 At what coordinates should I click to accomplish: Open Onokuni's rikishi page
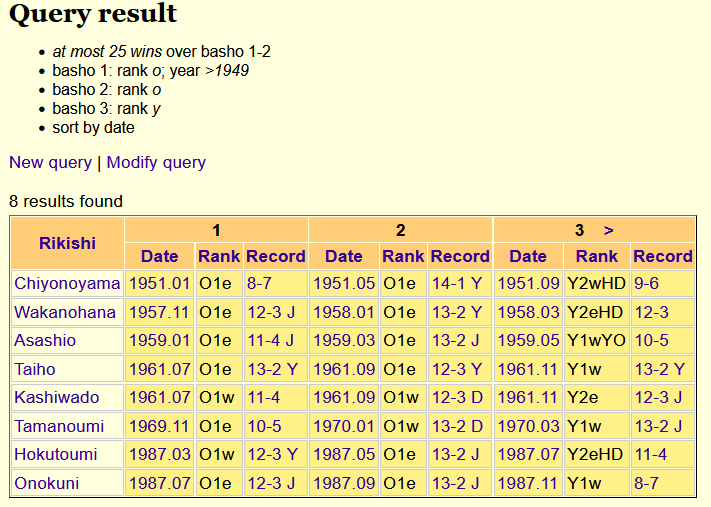(x=47, y=483)
